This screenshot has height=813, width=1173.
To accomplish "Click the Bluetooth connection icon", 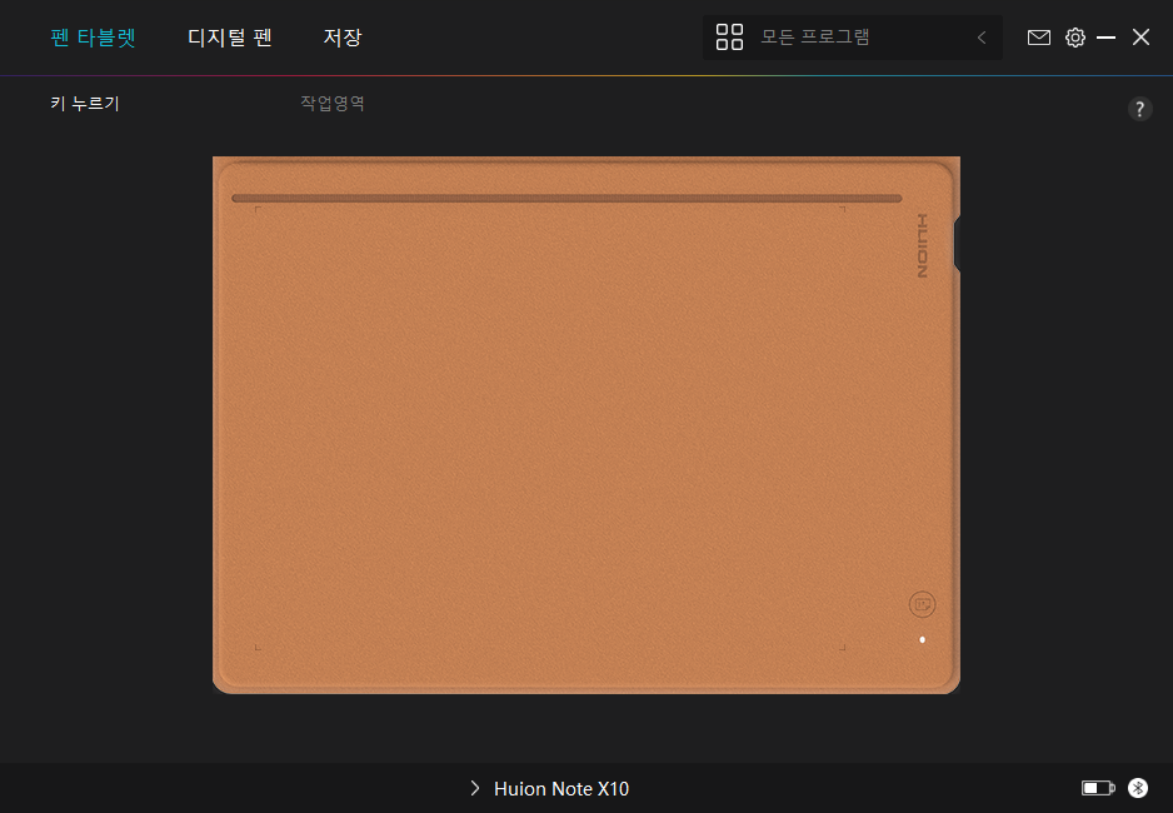I will [x=1138, y=788].
